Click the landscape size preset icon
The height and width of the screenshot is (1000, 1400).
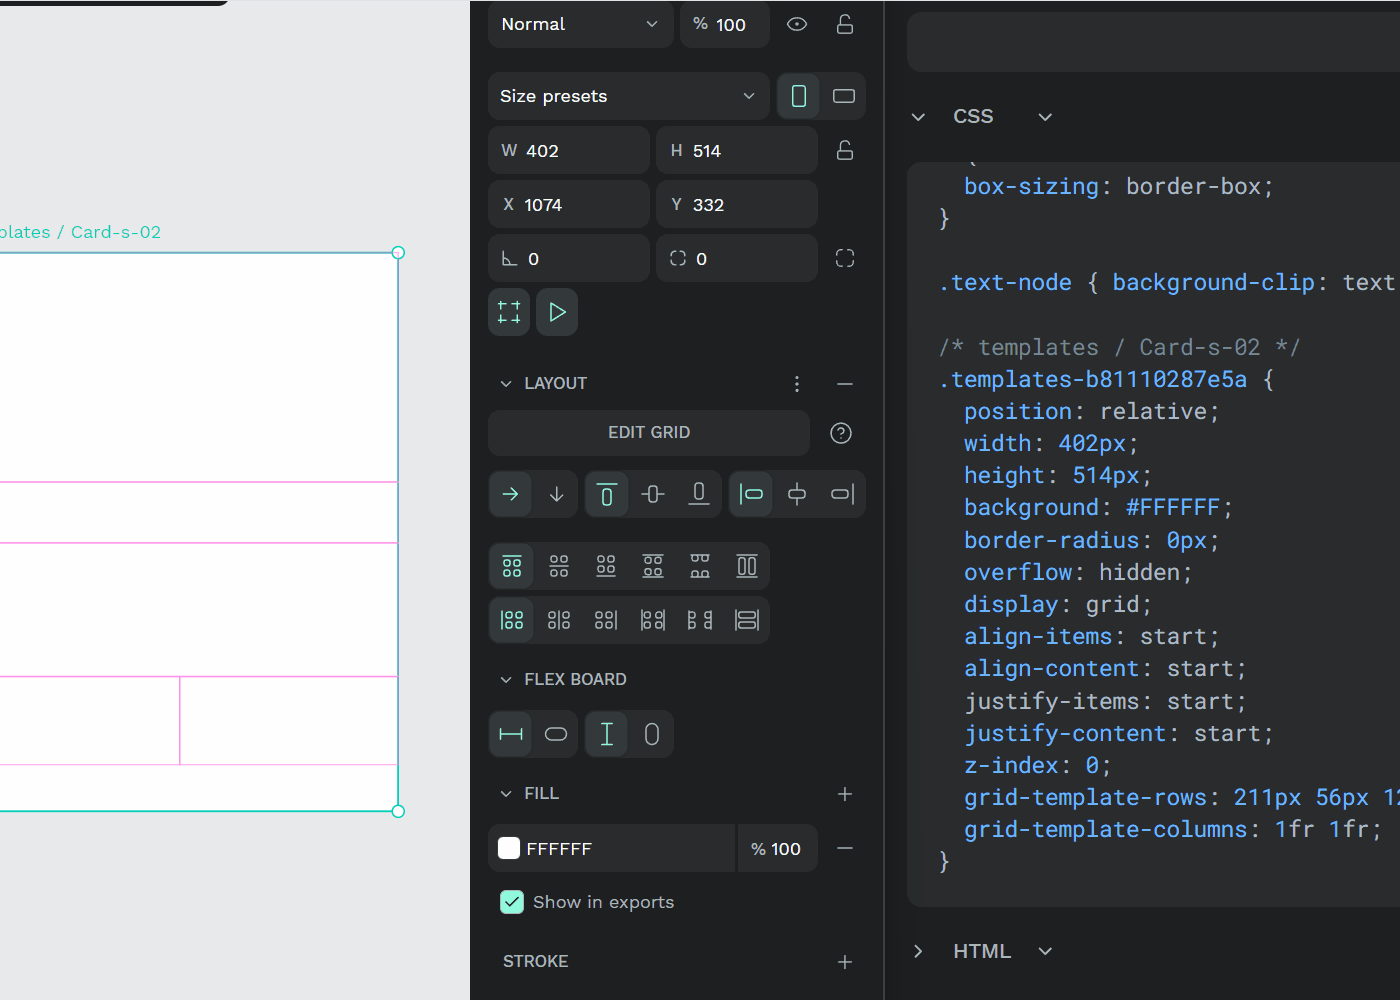[843, 96]
